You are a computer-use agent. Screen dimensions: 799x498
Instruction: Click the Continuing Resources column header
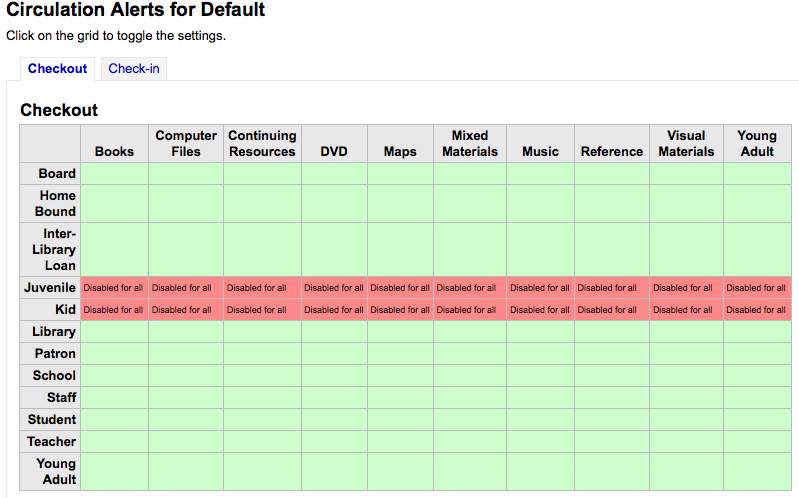click(262, 143)
